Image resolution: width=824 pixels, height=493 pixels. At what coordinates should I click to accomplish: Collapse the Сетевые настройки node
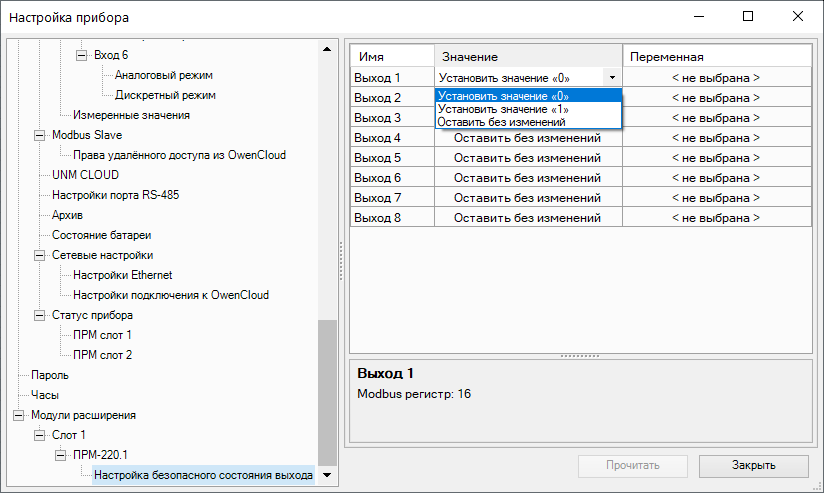coord(40,255)
